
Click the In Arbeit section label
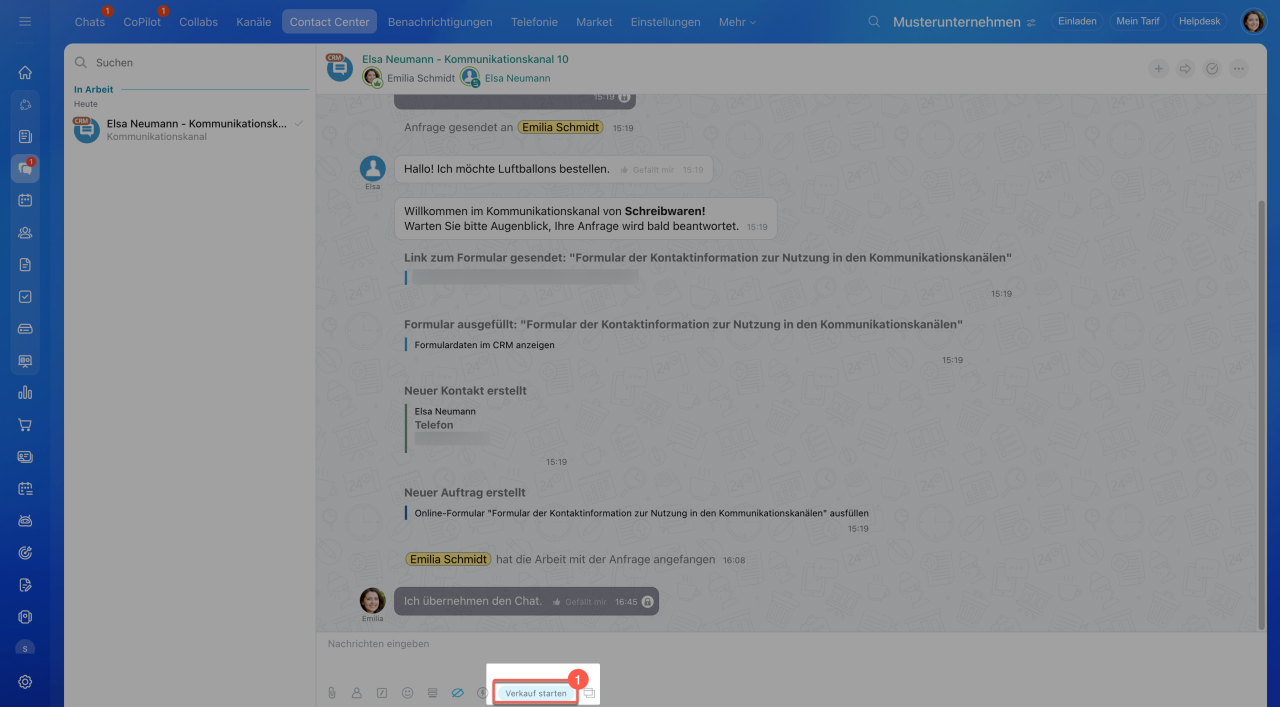94,89
